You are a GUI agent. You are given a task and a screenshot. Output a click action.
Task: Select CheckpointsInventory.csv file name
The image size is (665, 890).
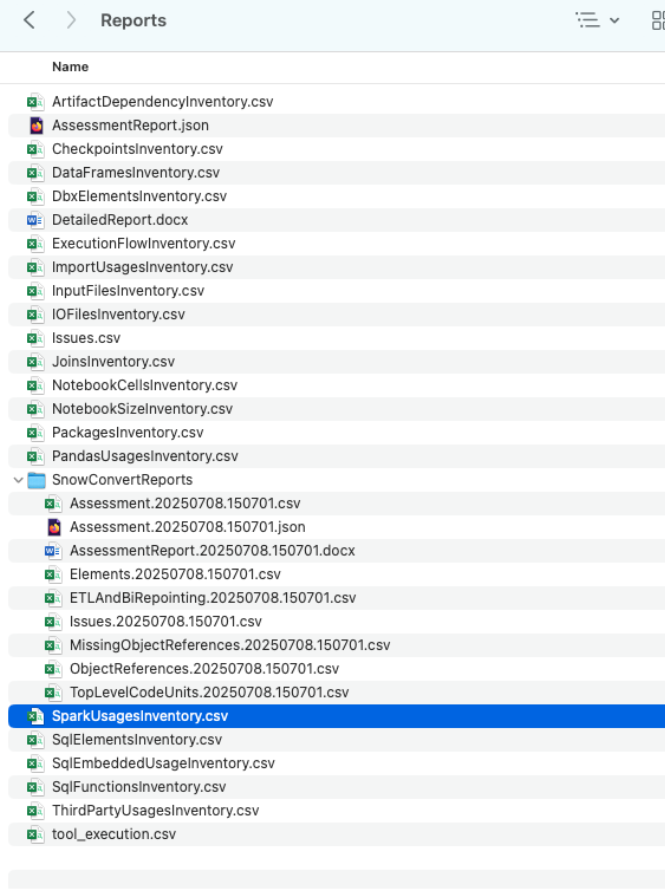(x=137, y=149)
